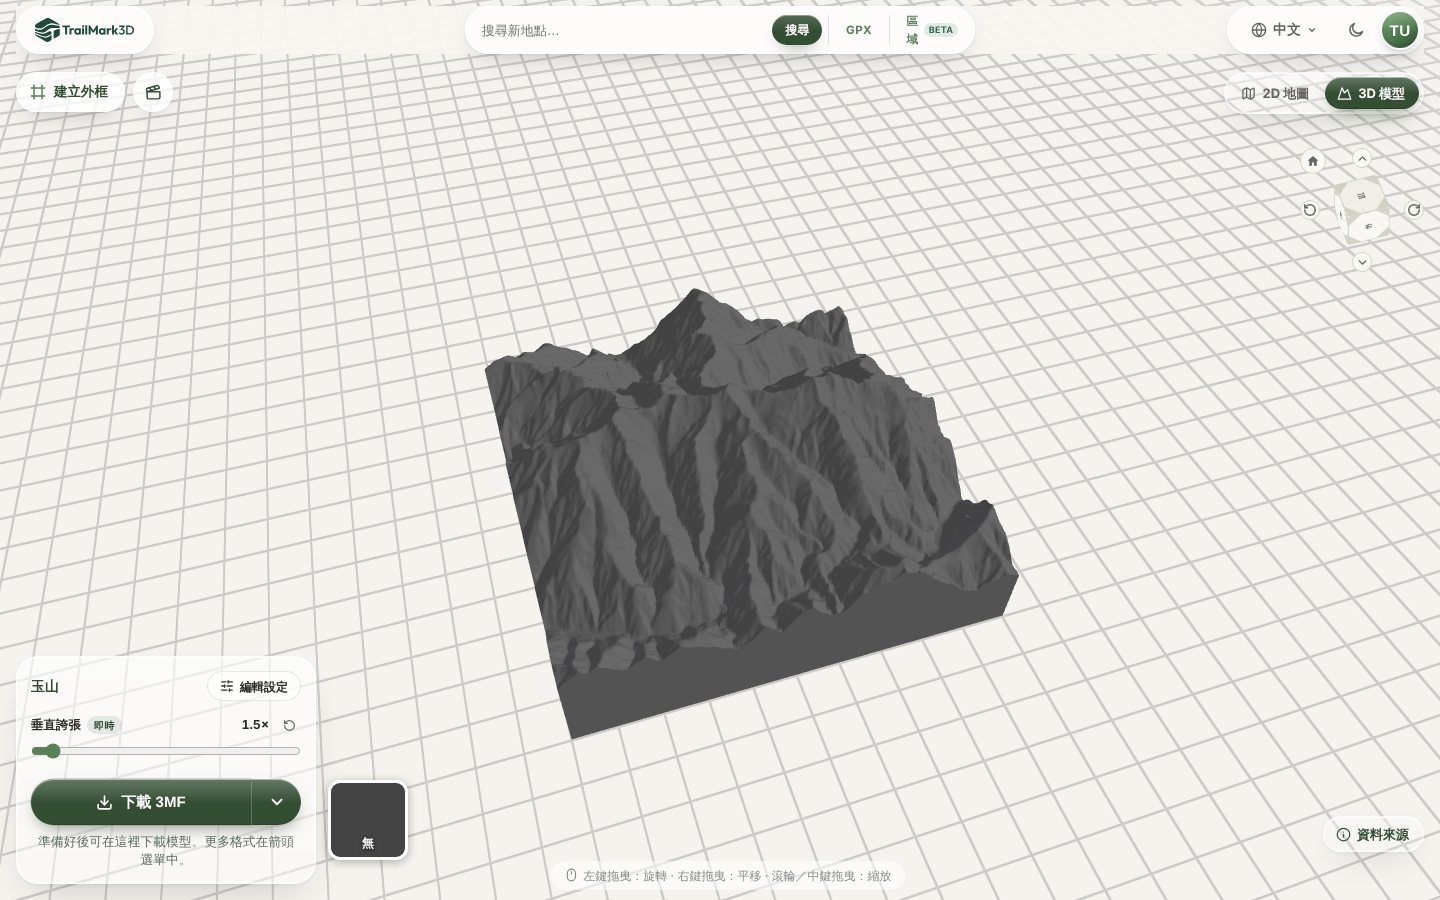Open the TU user avatar menu
This screenshot has height=900, width=1440.
click(1400, 30)
